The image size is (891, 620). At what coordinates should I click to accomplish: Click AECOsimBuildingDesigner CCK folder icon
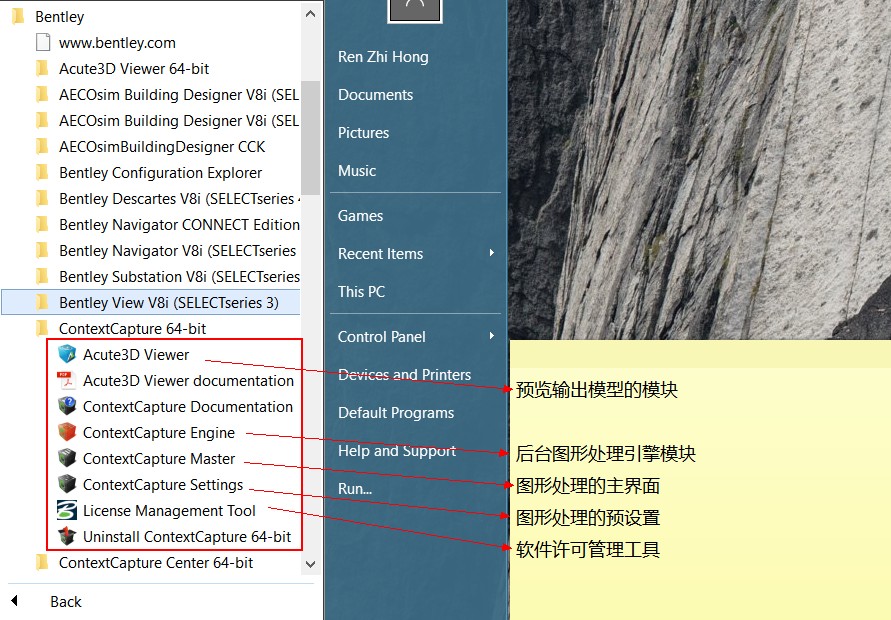click(x=42, y=147)
